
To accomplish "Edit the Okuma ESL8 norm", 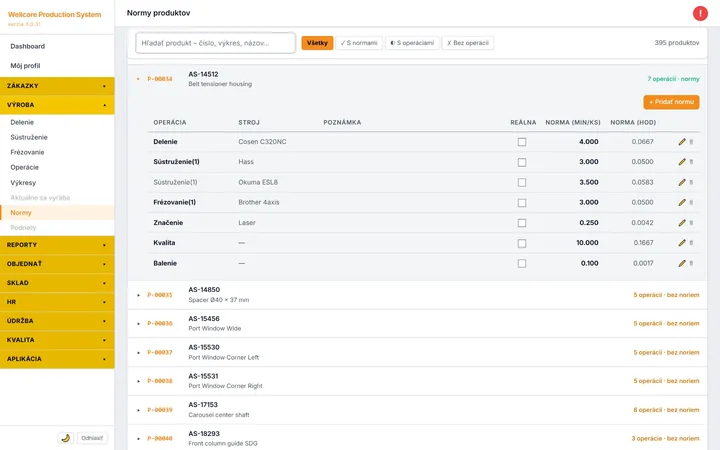I will tap(682, 182).
